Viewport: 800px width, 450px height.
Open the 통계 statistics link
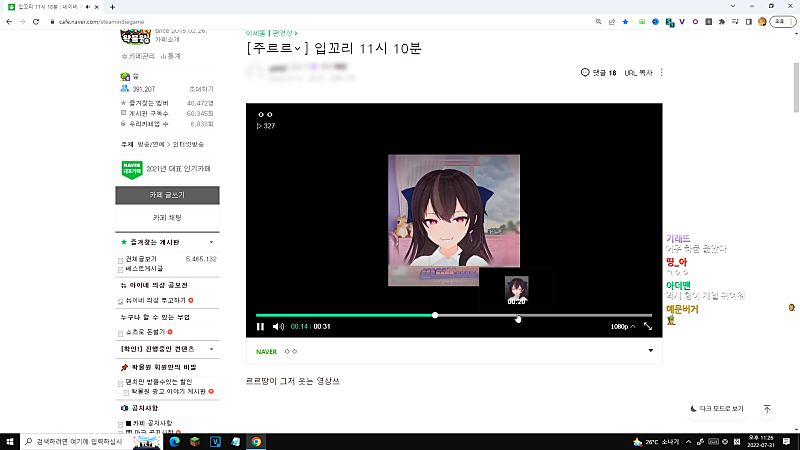[x=171, y=56]
